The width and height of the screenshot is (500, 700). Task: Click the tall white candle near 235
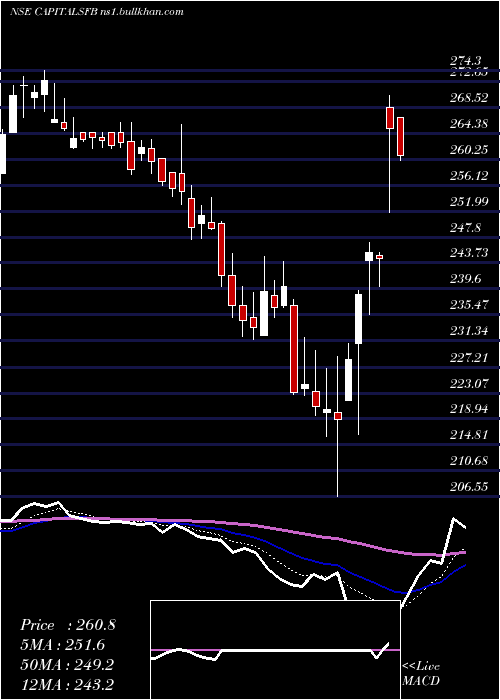(358, 319)
